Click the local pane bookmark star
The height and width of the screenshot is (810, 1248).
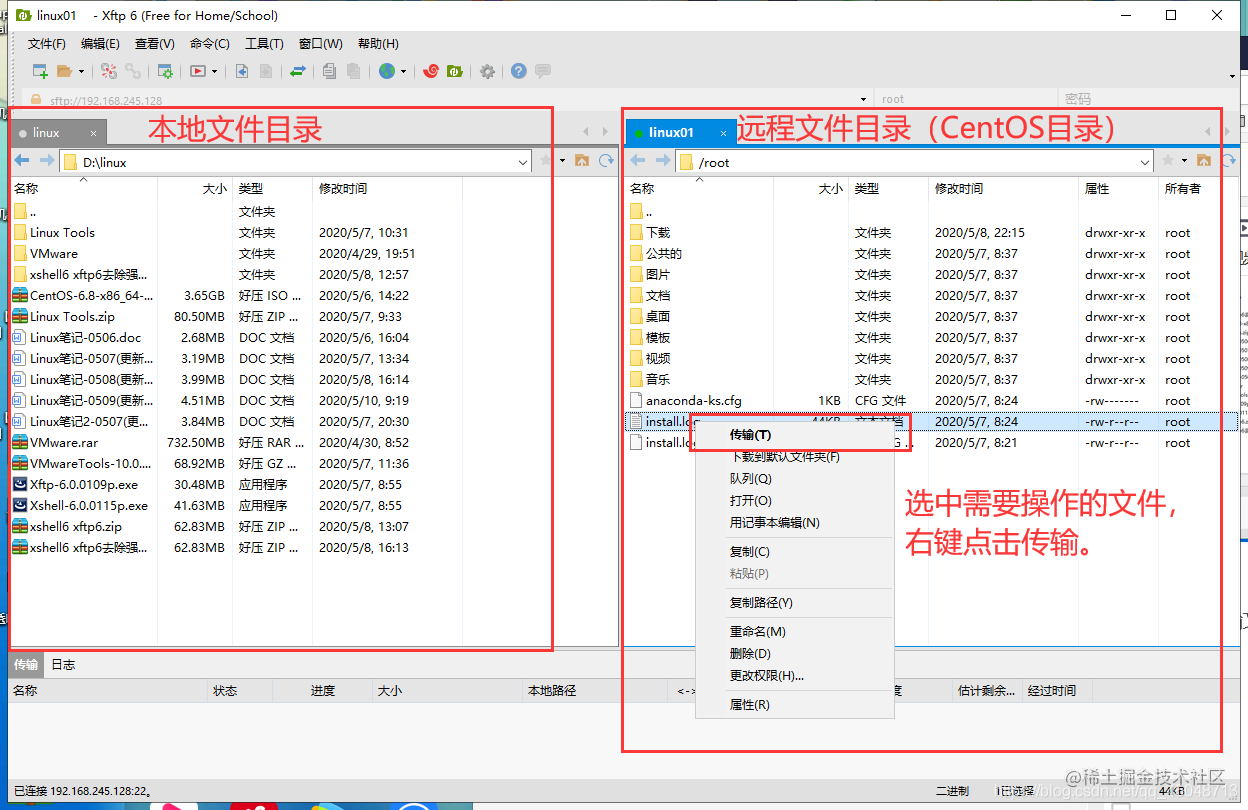[x=545, y=161]
